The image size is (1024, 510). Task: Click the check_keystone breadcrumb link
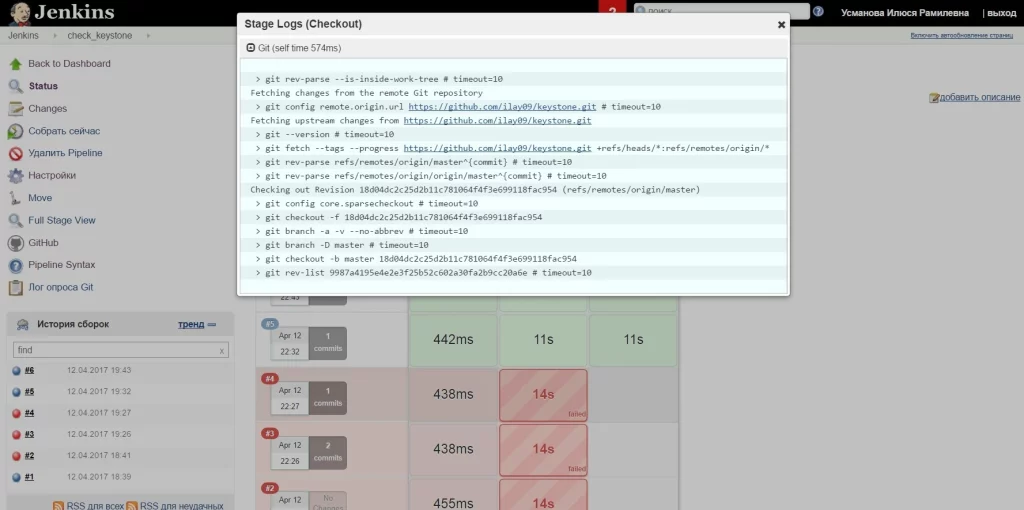click(x=100, y=36)
